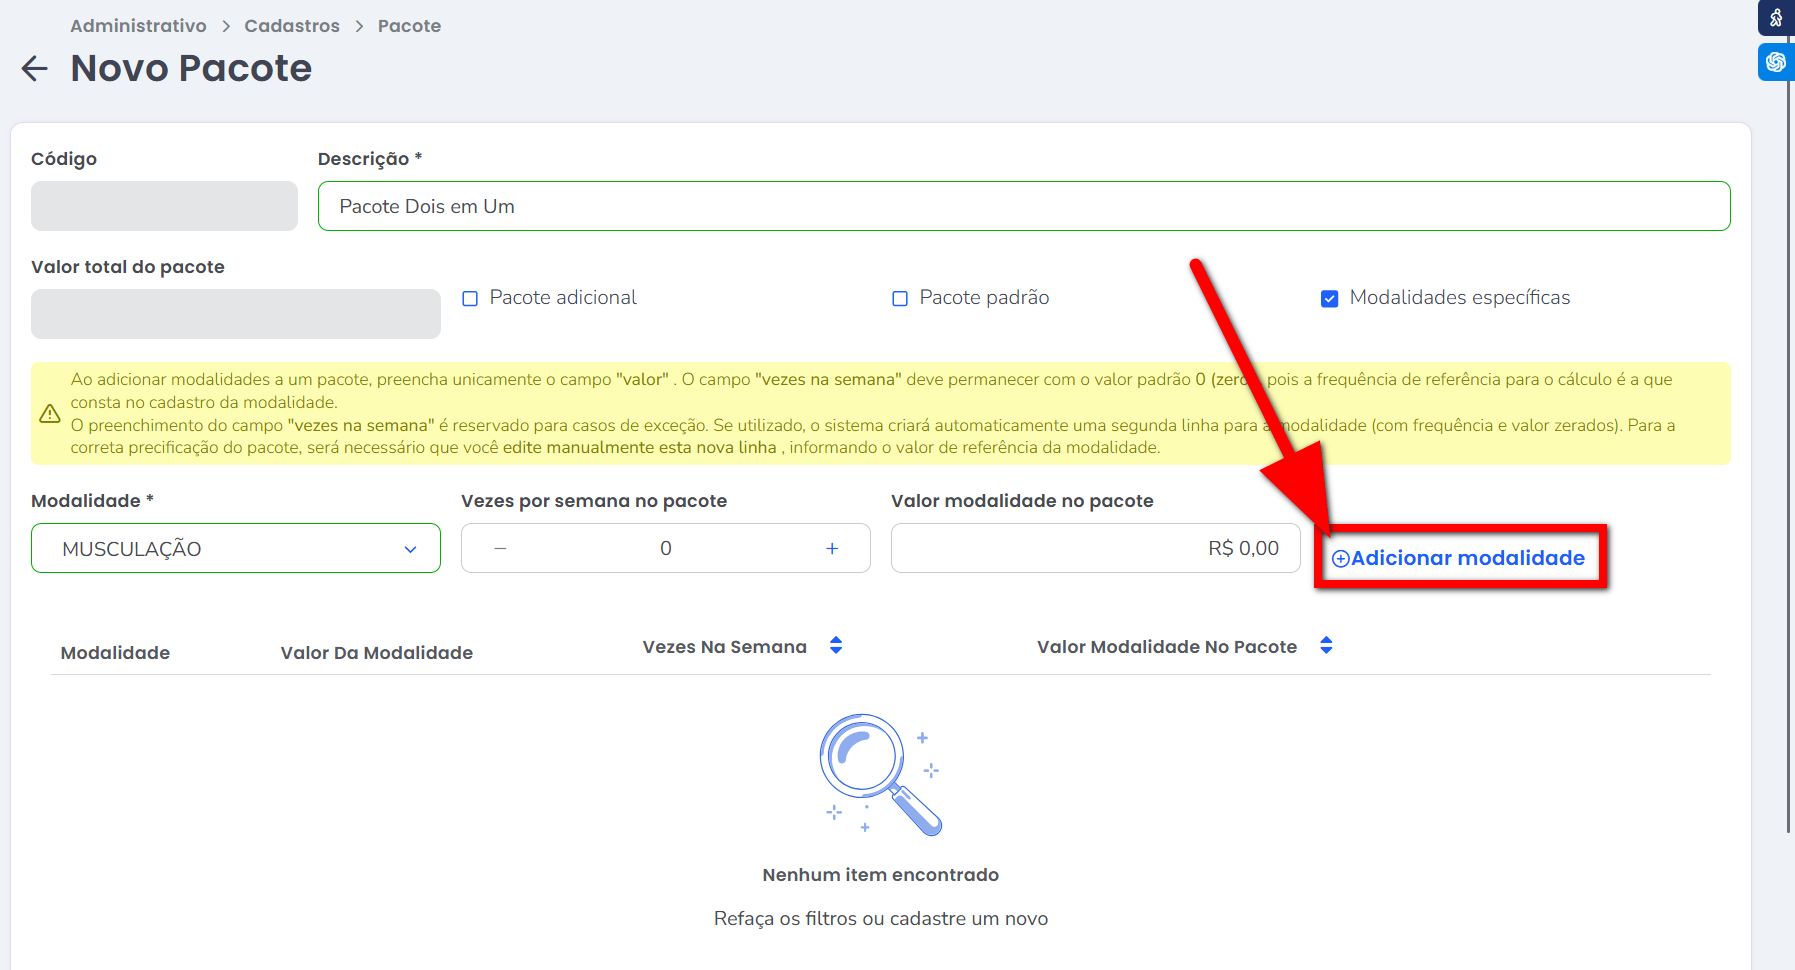Uncheck Modalidades específicas checkbox
The image size is (1795, 970).
[x=1330, y=299]
